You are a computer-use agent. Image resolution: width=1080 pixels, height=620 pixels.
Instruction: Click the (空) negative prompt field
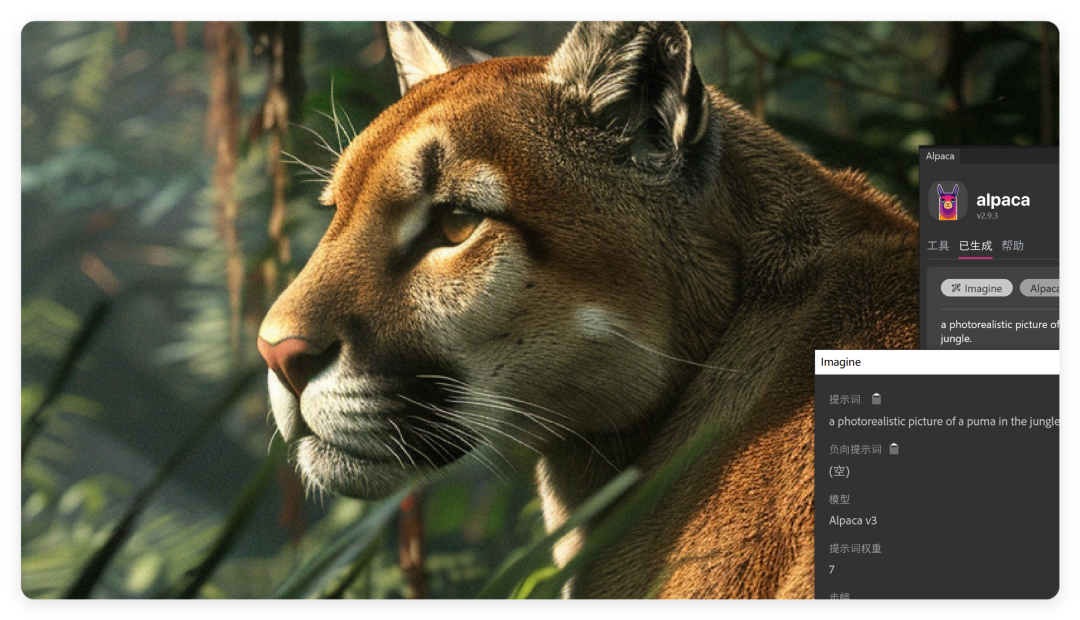pyautogui.click(x=838, y=471)
